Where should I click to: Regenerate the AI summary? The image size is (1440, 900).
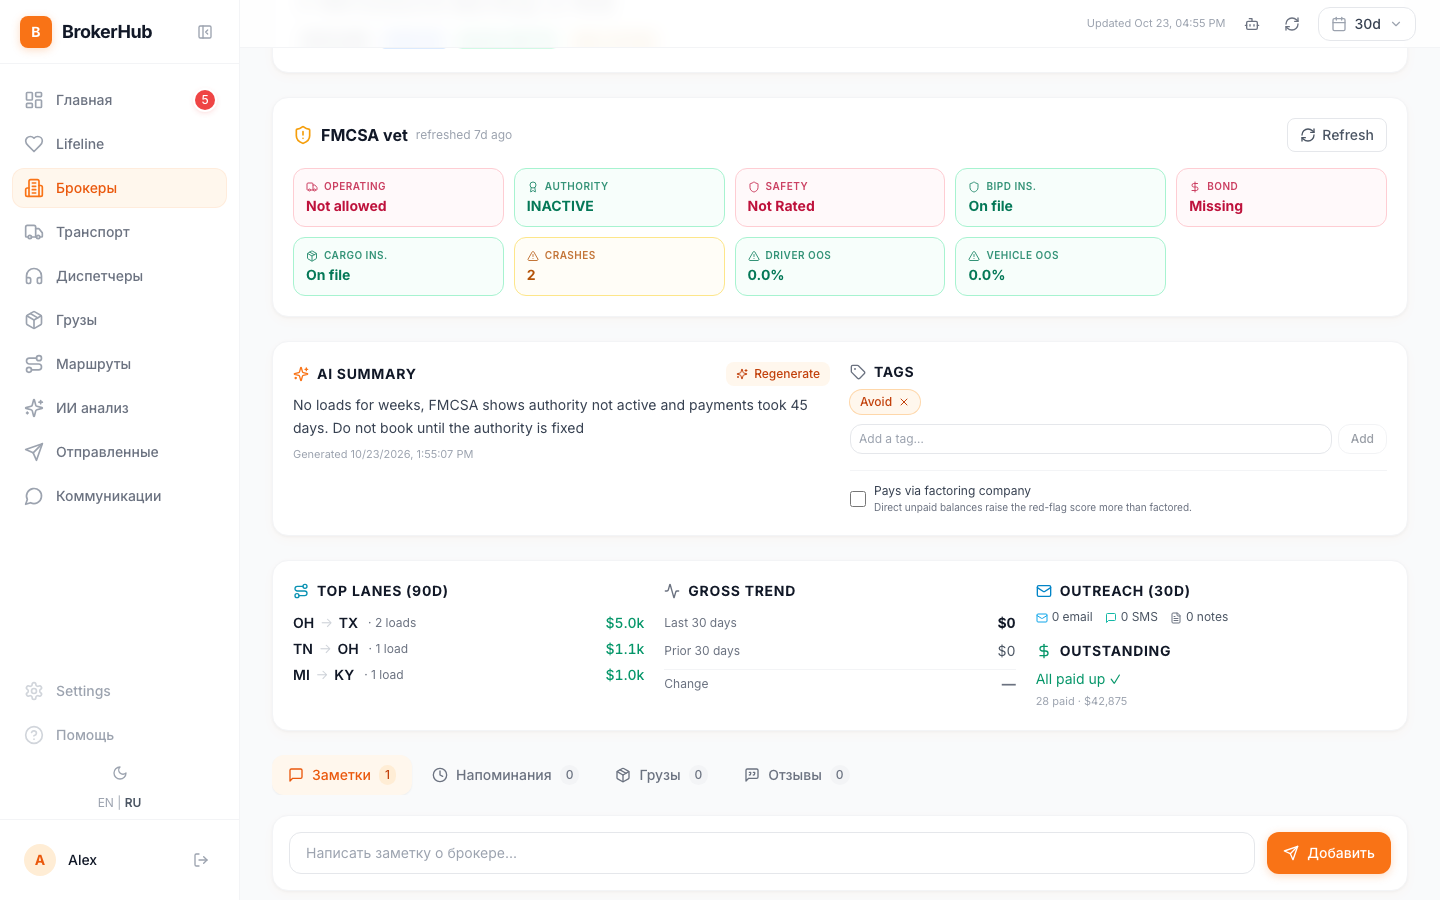click(x=778, y=374)
